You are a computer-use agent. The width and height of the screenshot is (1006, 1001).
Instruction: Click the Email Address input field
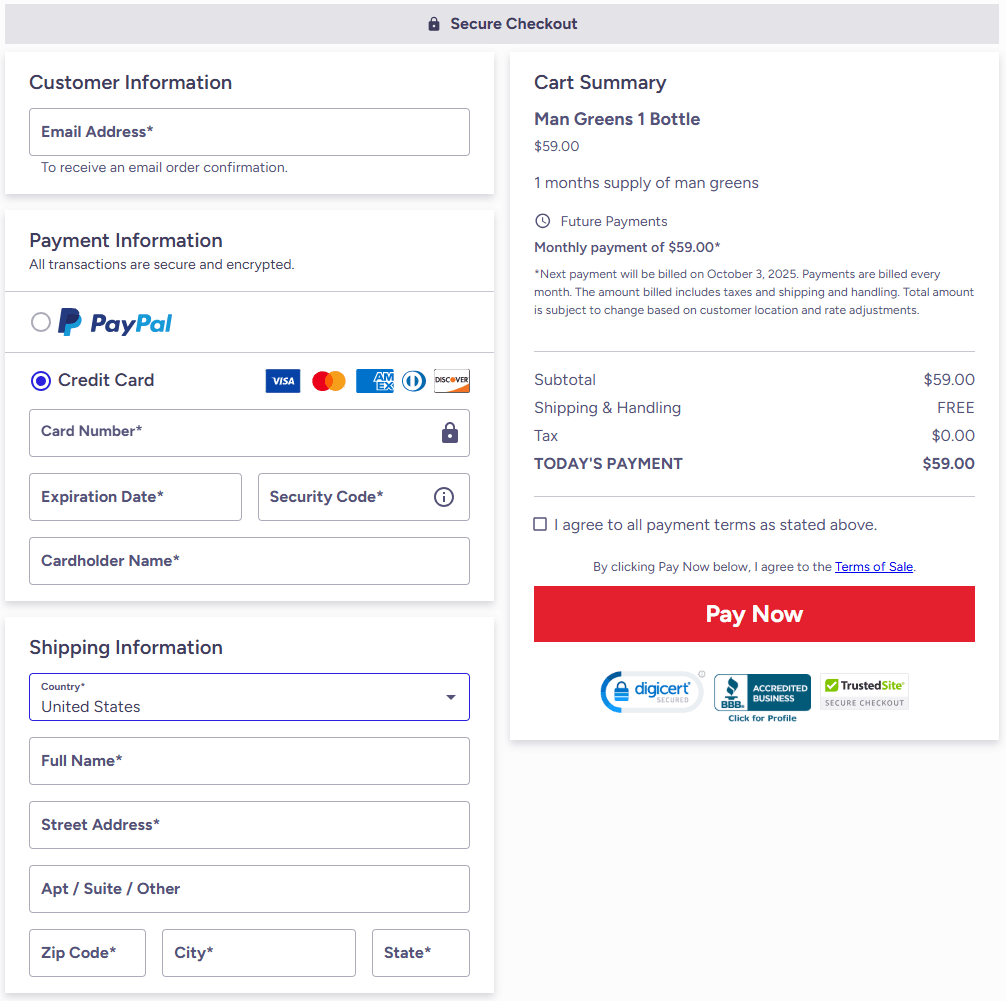249,132
